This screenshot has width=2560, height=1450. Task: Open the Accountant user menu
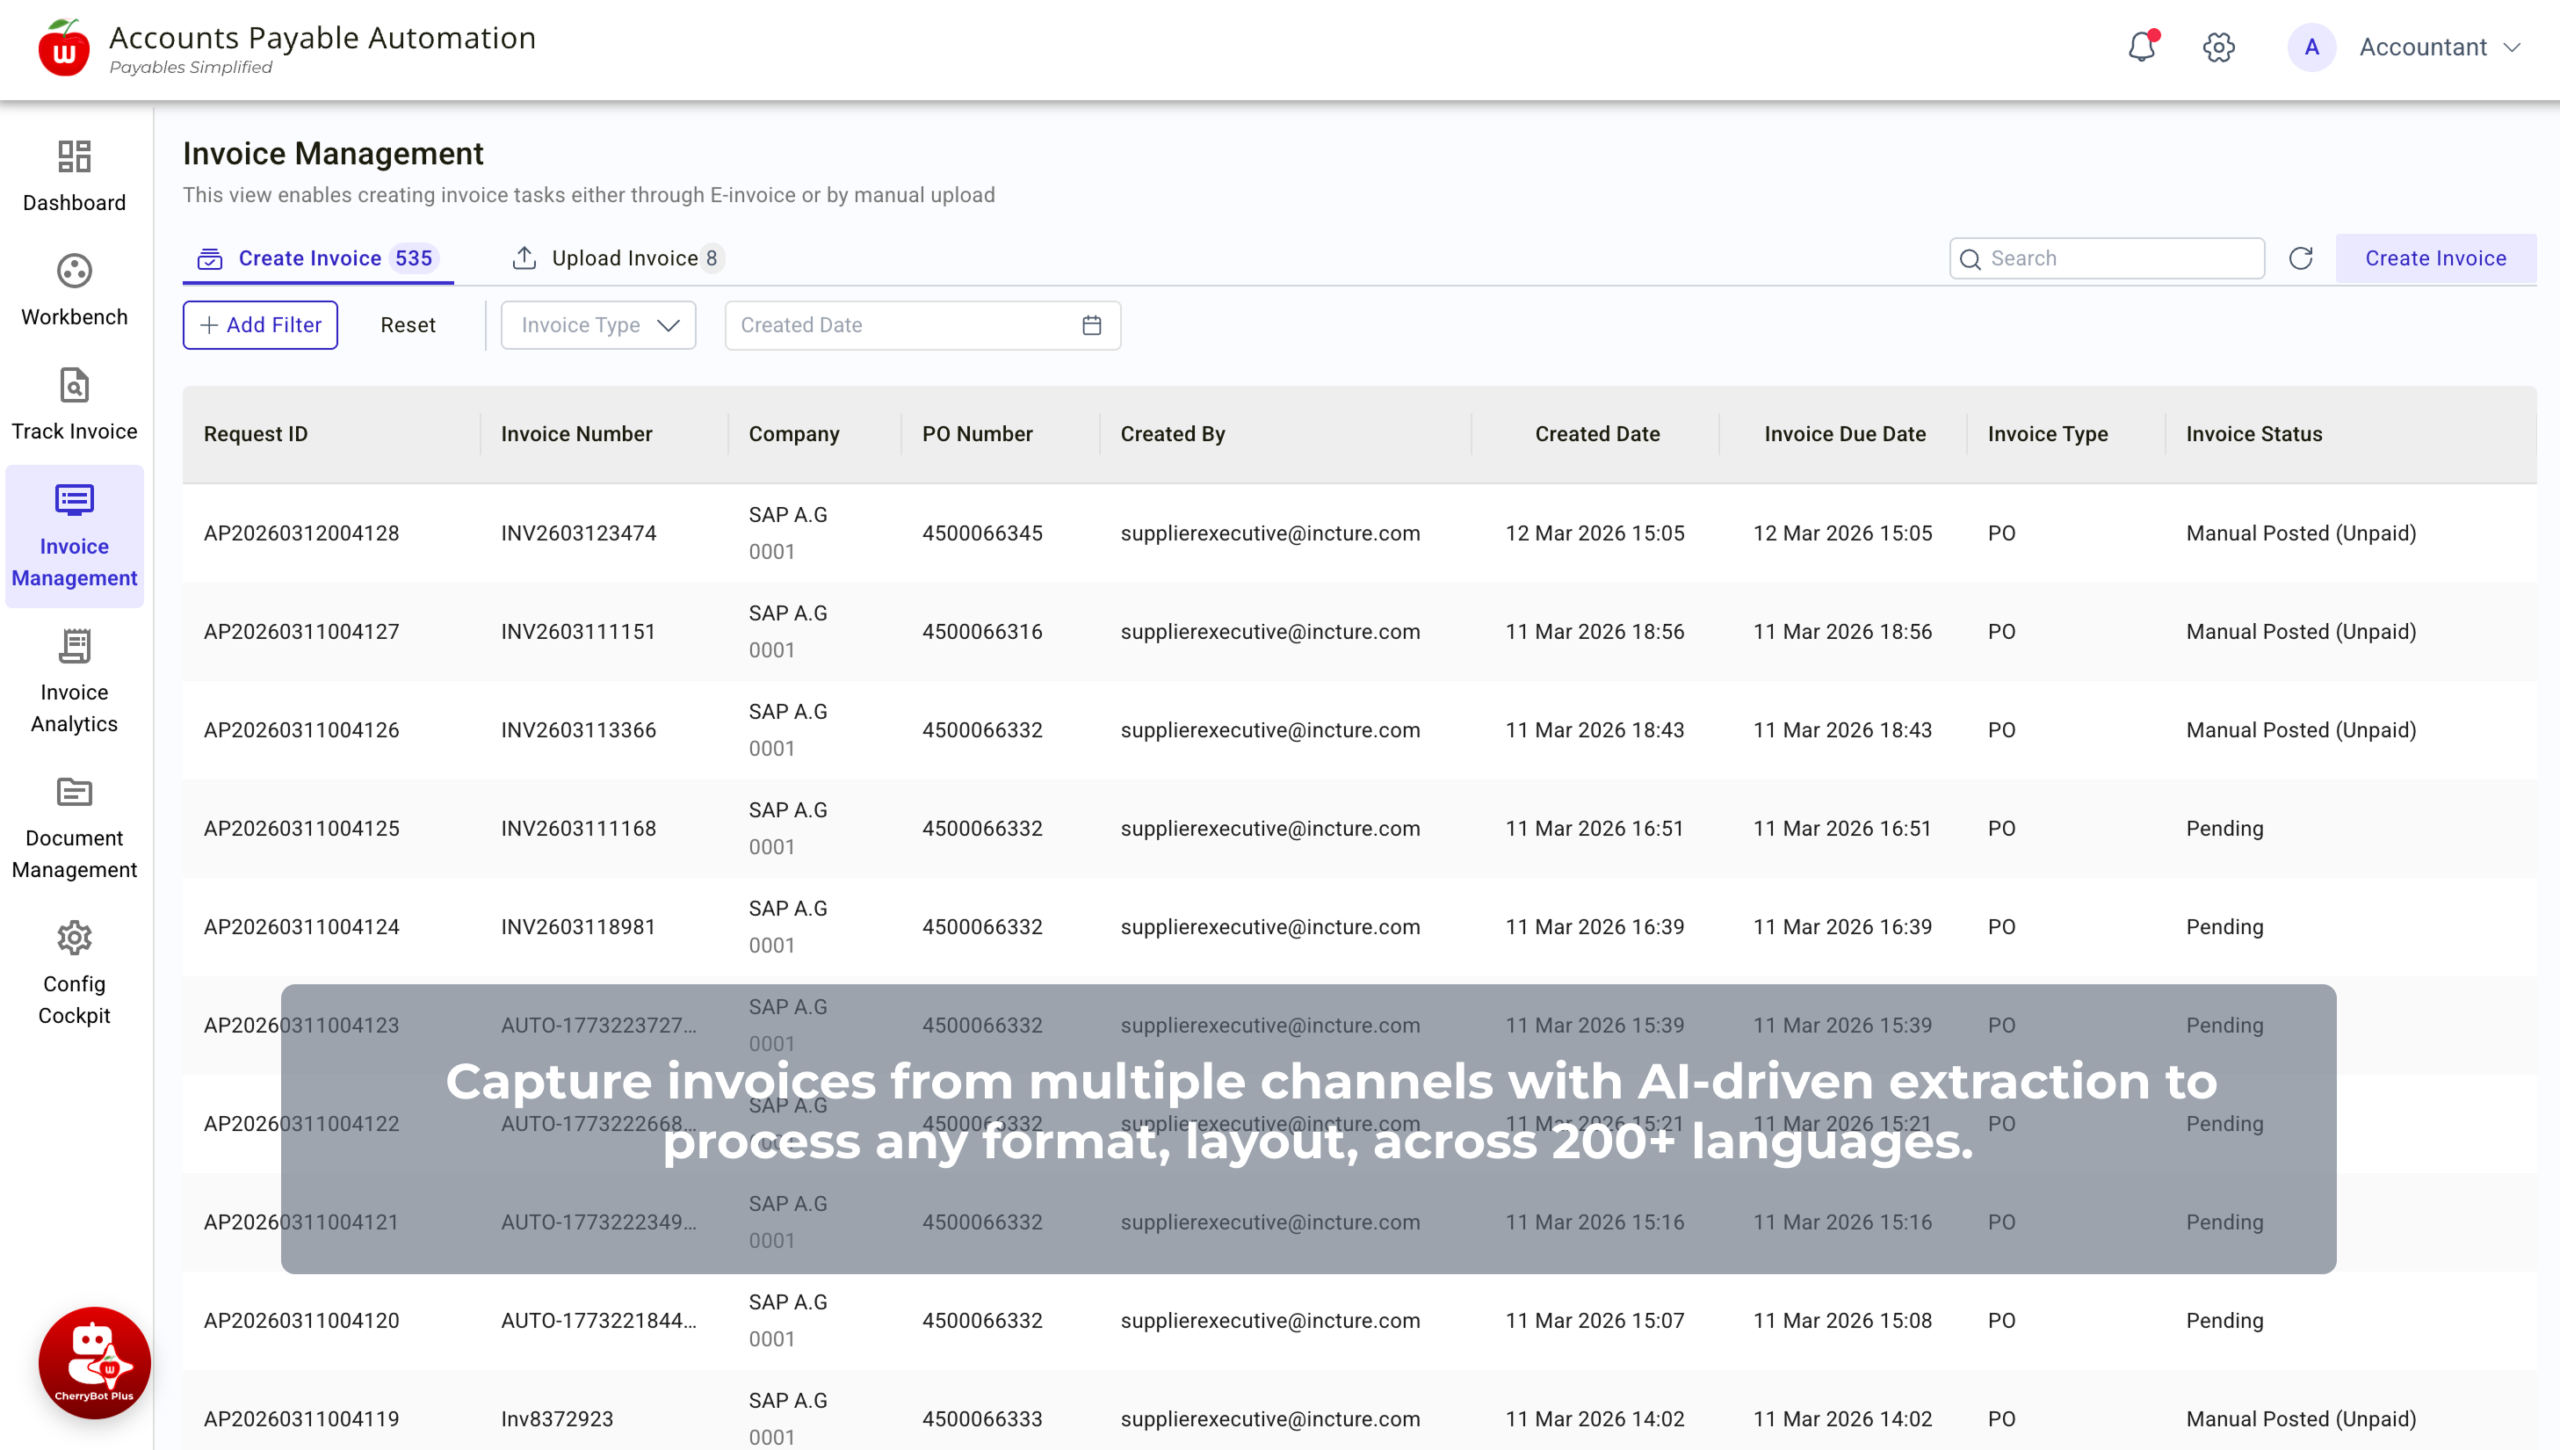tap(2438, 47)
